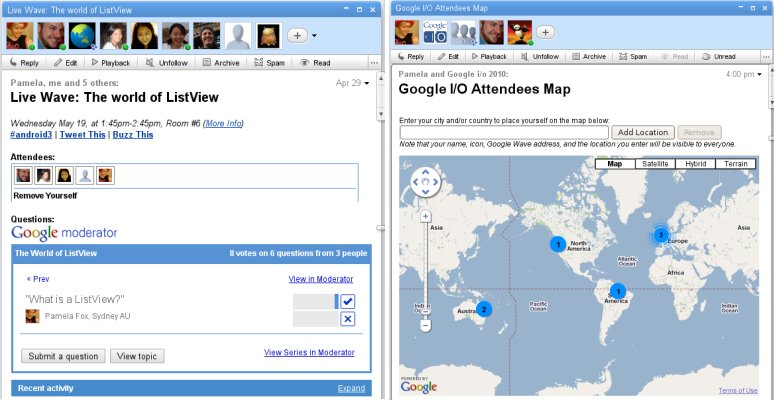Add participant to Live Wave ListView wave
Image resolution: width=774 pixels, height=400 pixels.
pos(298,36)
